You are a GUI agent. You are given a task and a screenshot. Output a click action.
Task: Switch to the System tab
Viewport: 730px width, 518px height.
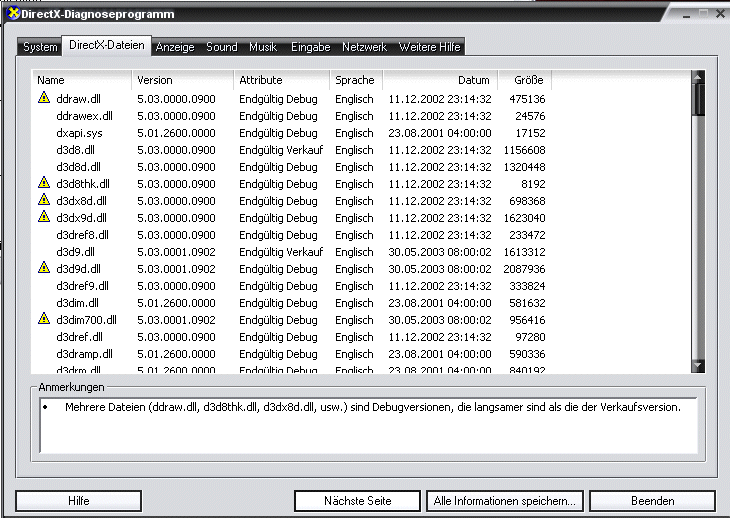40,47
